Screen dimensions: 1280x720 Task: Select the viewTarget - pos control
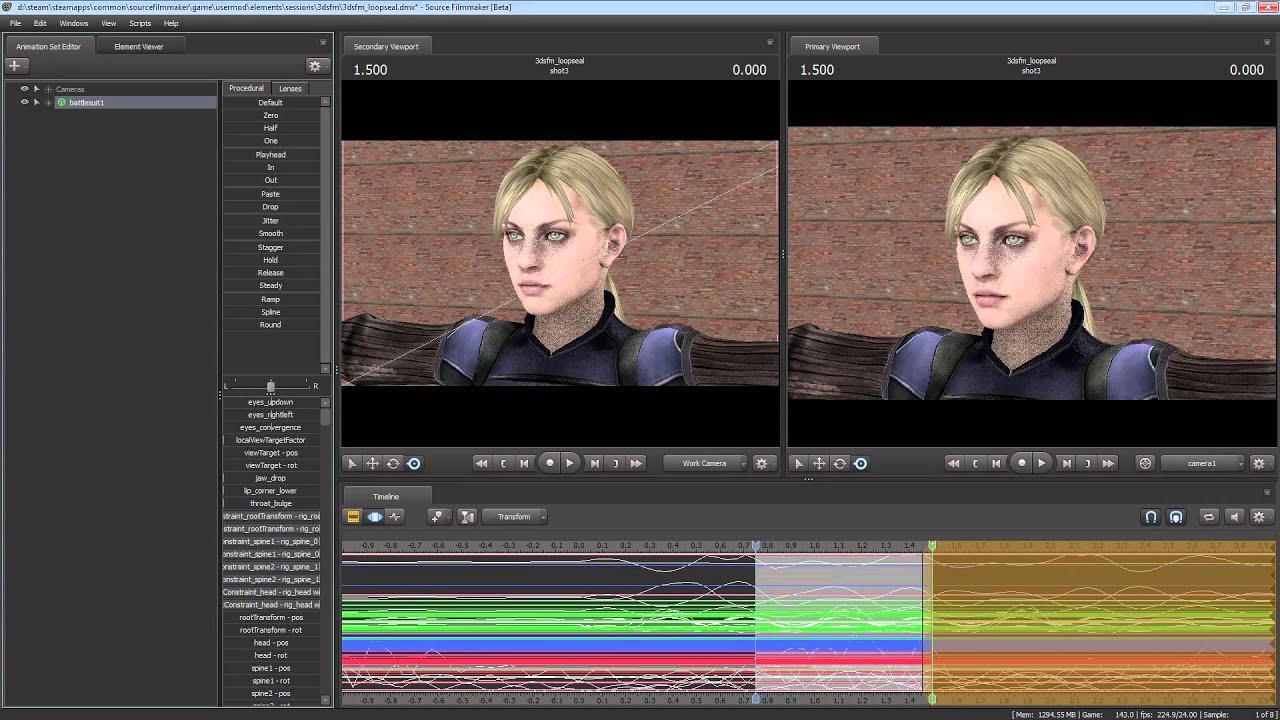coord(271,453)
